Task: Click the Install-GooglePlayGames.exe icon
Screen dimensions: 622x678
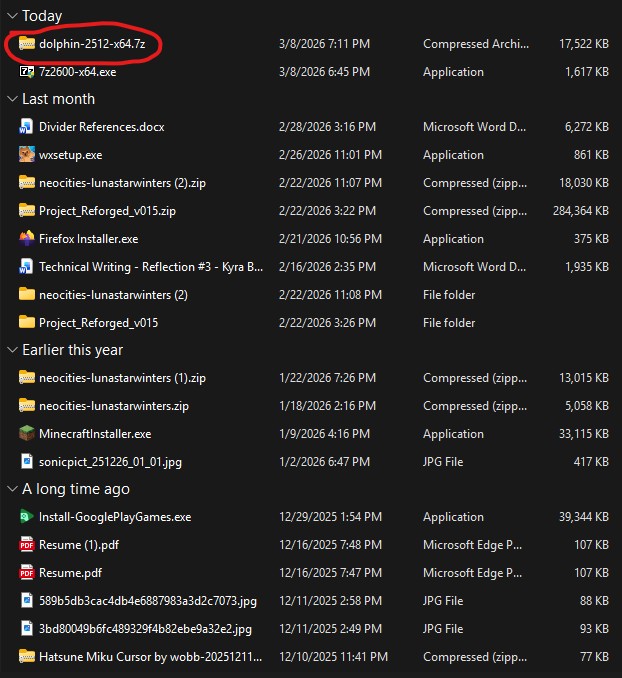Action: 27,517
